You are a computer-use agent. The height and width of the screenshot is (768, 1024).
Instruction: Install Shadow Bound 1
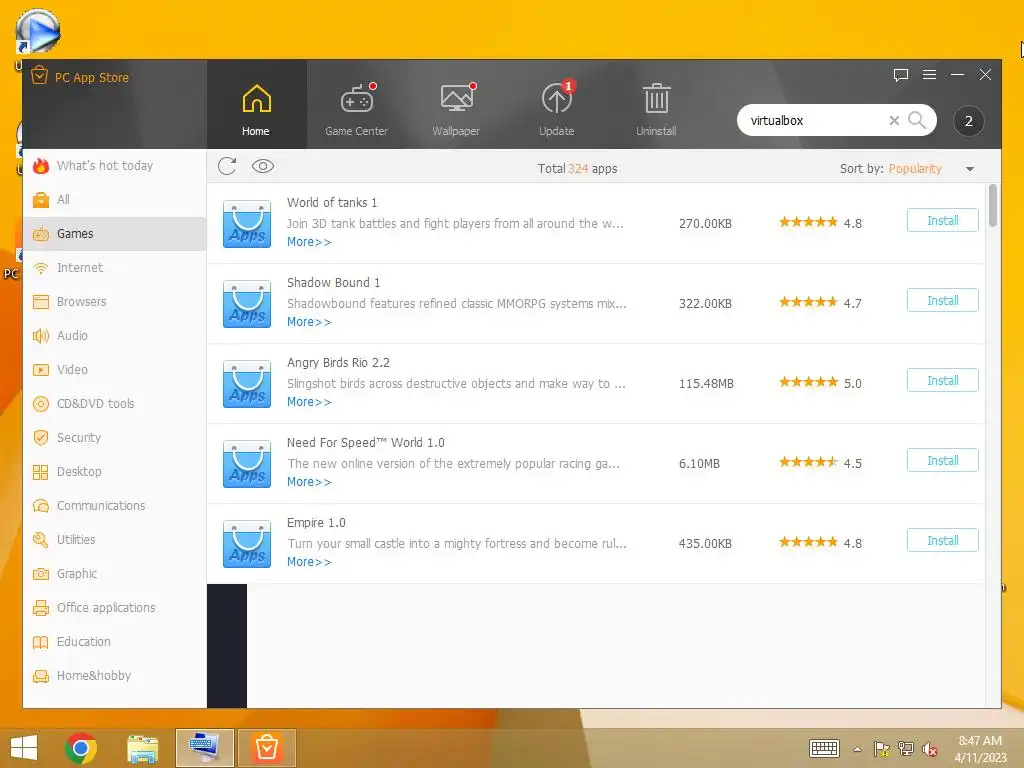tap(942, 300)
